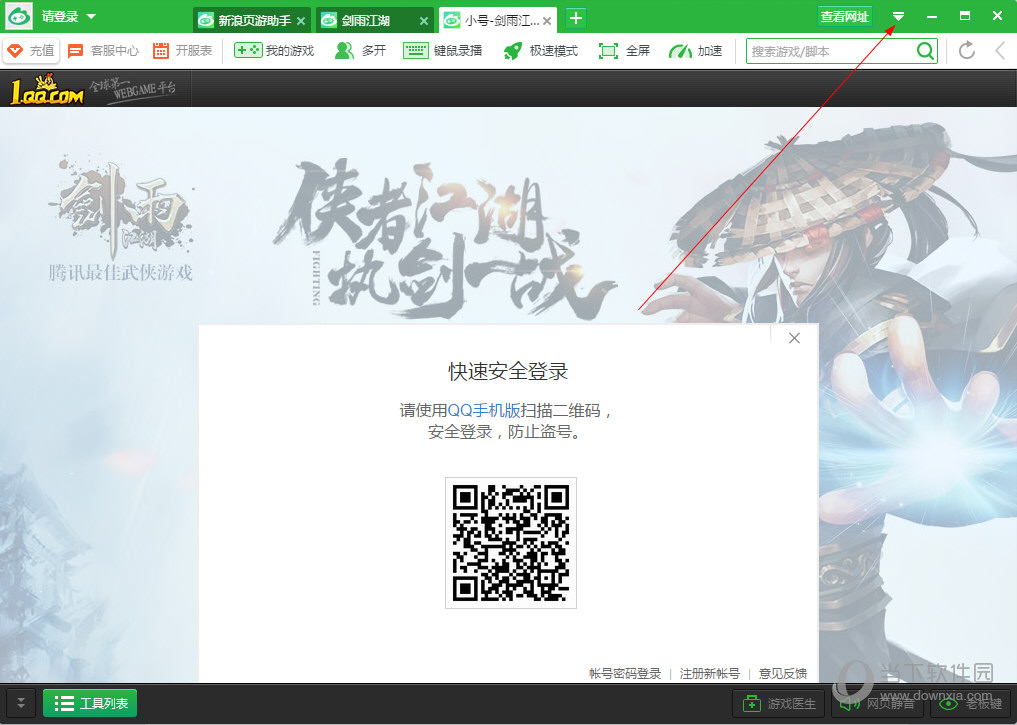
Task: Click the 多开 multi-open icon
Action: coord(358,50)
